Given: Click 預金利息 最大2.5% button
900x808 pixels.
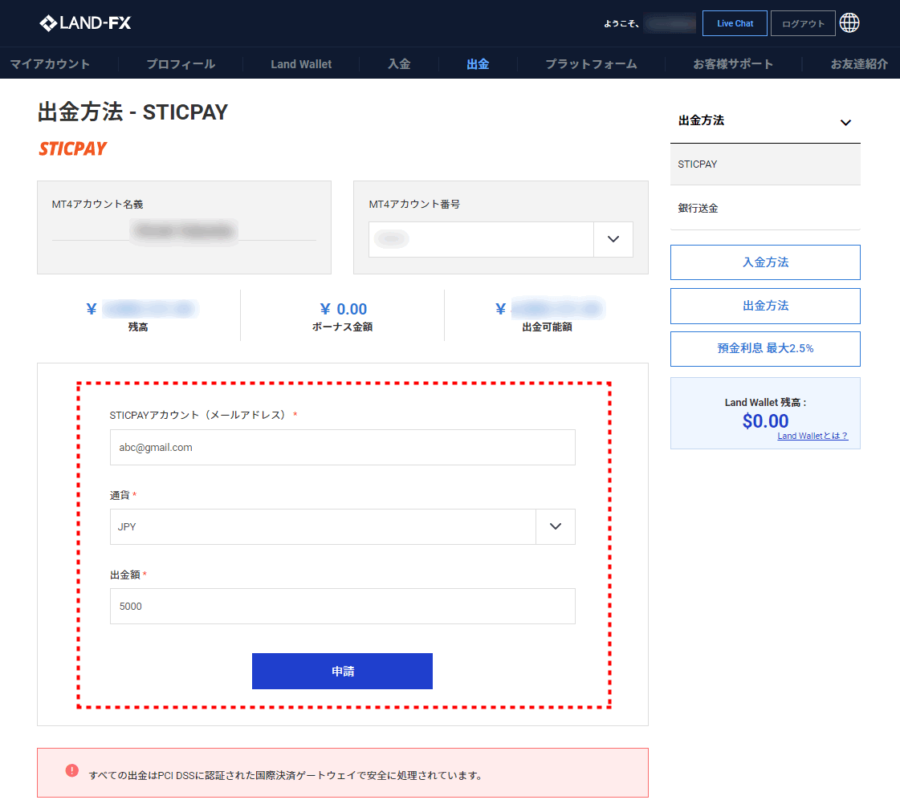Looking at the screenshot, I should [765, 348].
